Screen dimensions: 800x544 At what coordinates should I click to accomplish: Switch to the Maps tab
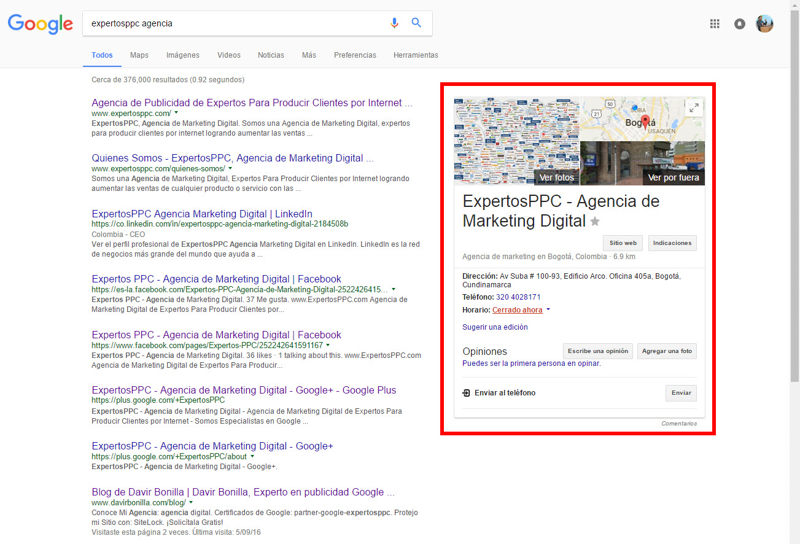139,55
